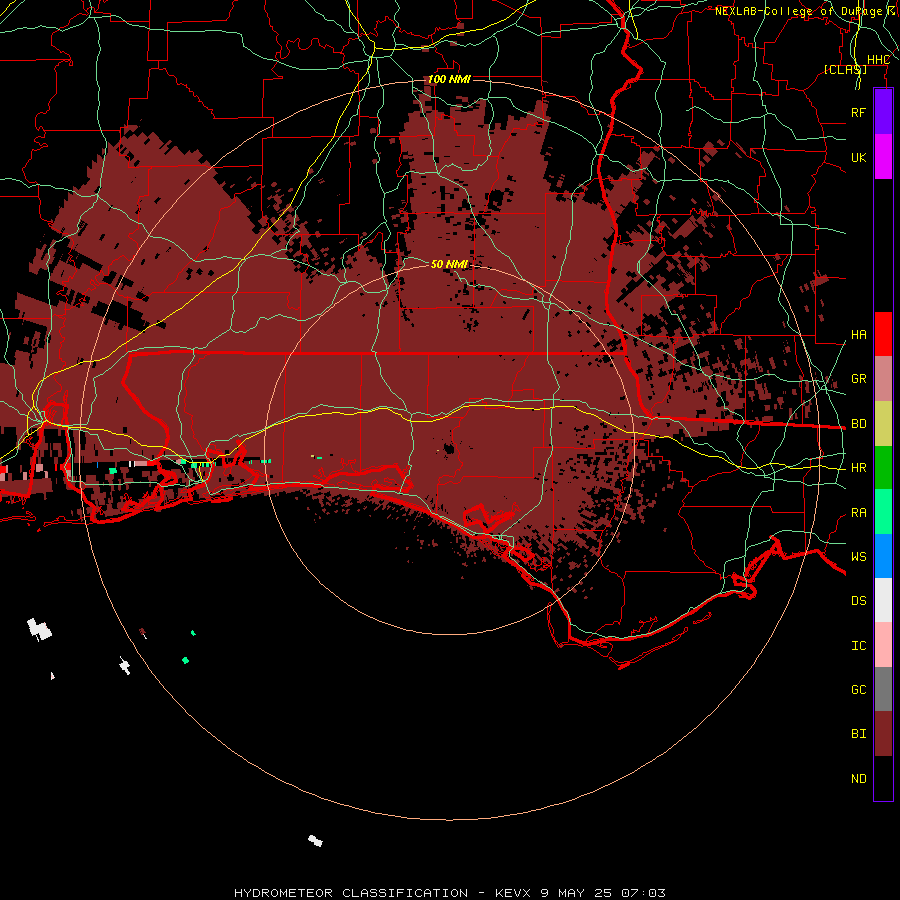
Task: Pick the HR dark green legend swatch
Action: [883, 468]
